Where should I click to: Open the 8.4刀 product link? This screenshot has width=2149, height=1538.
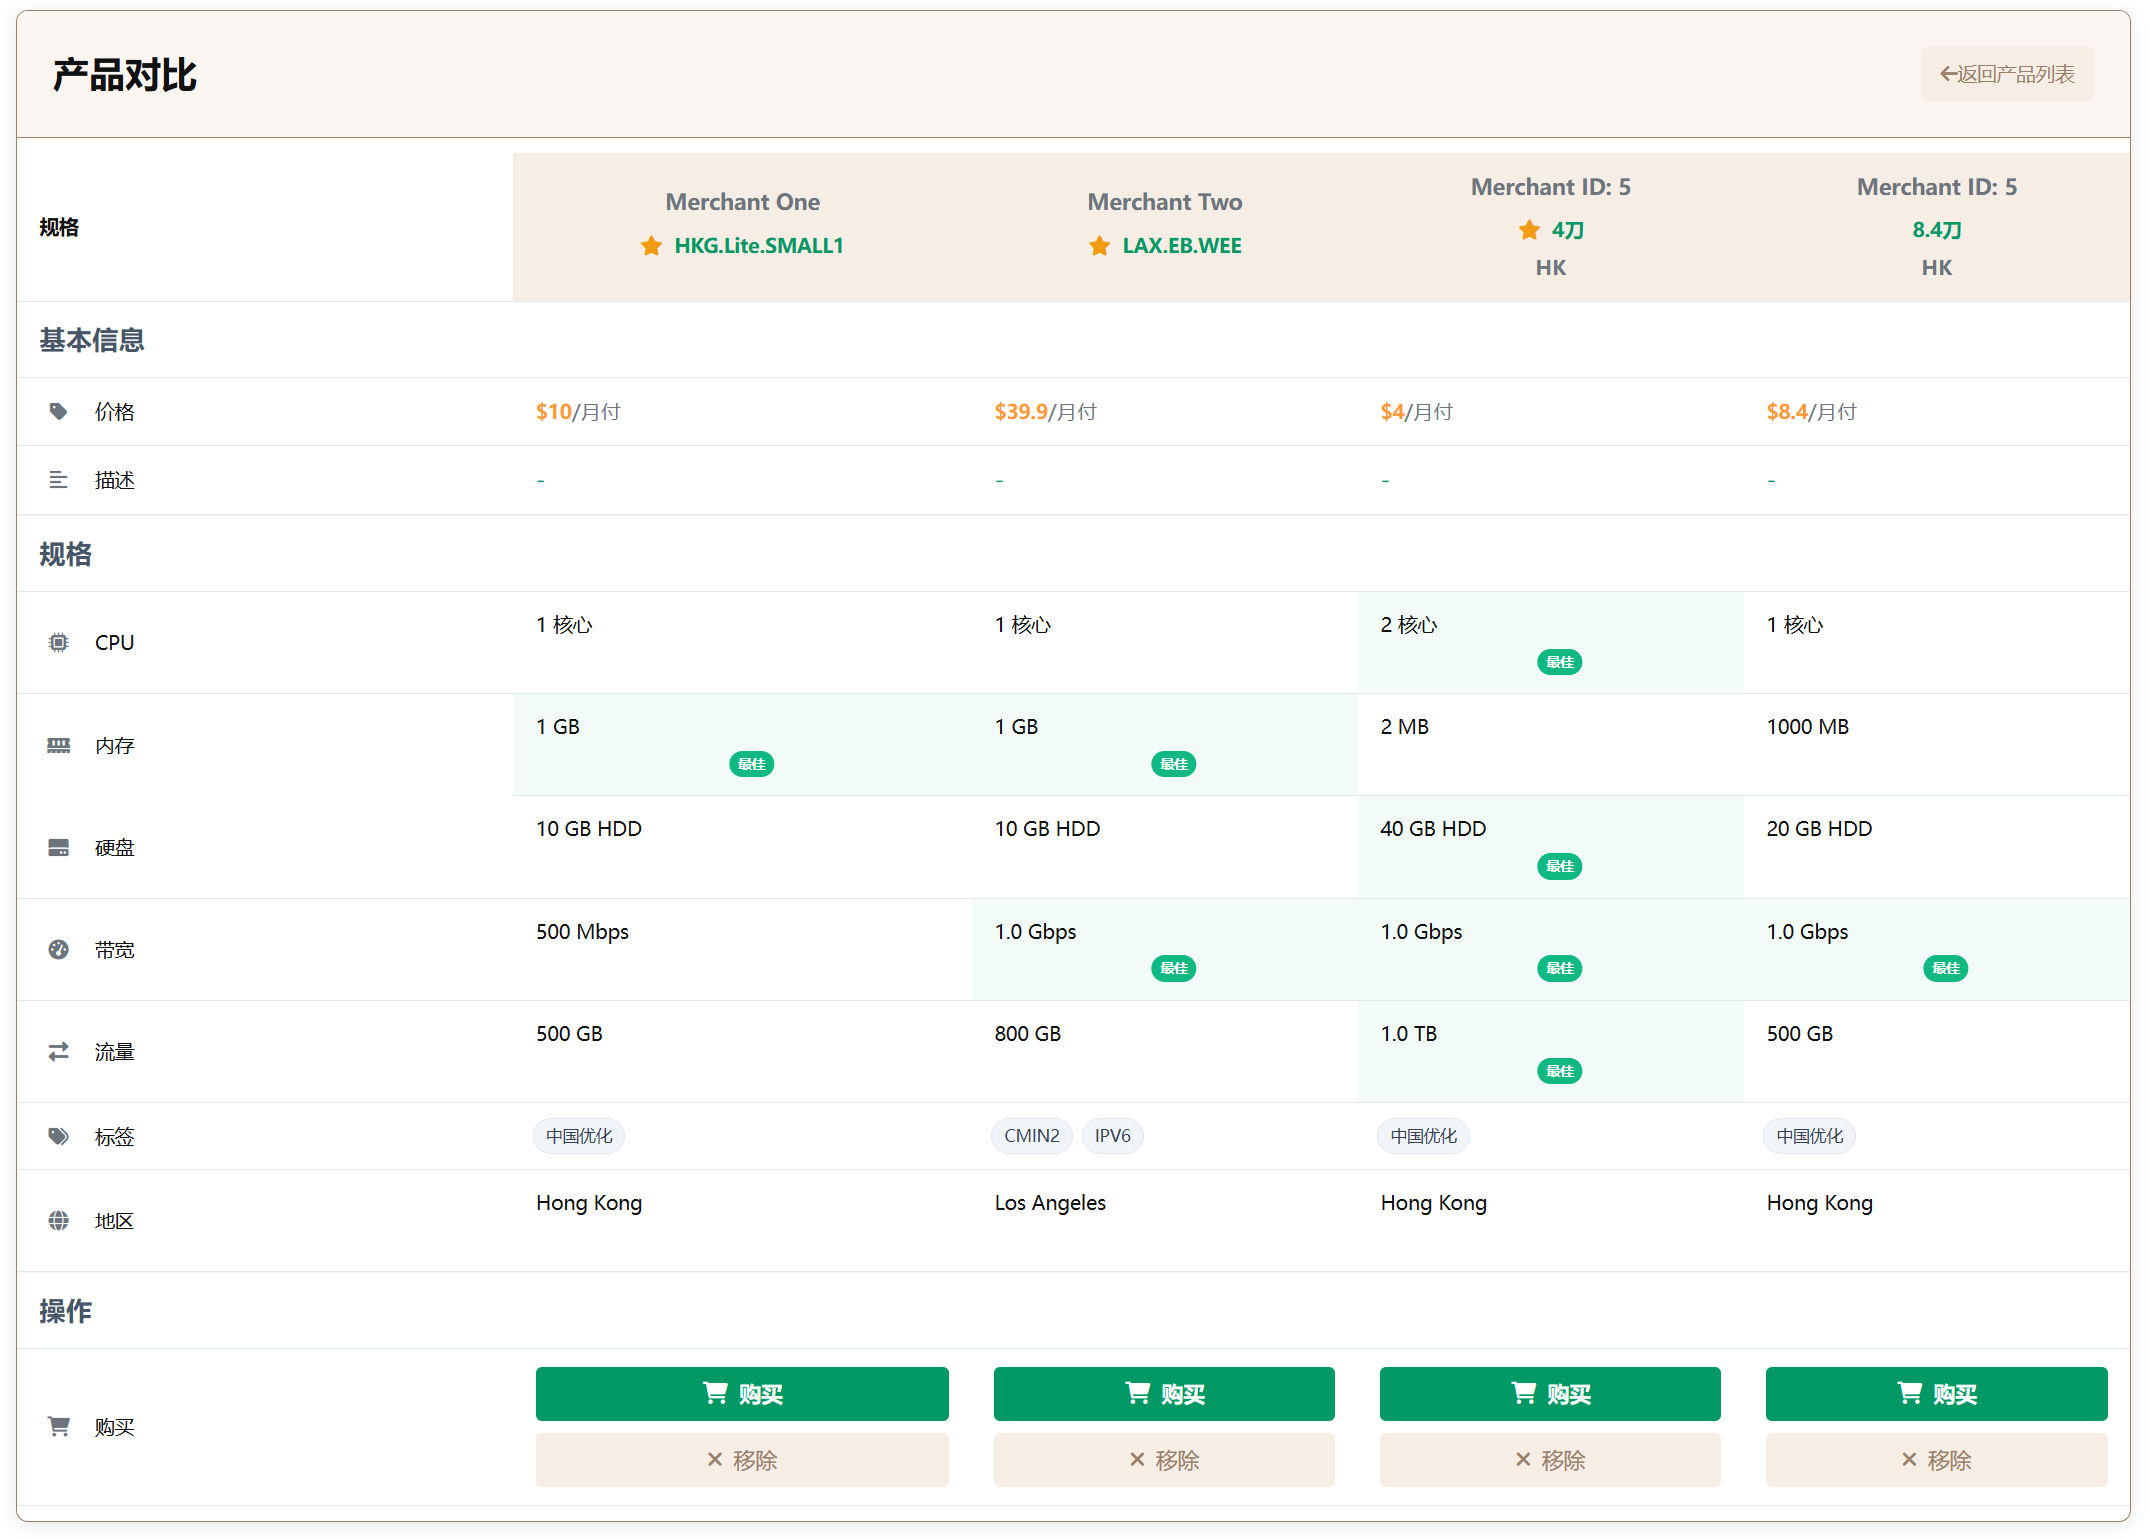point(1936,231)
